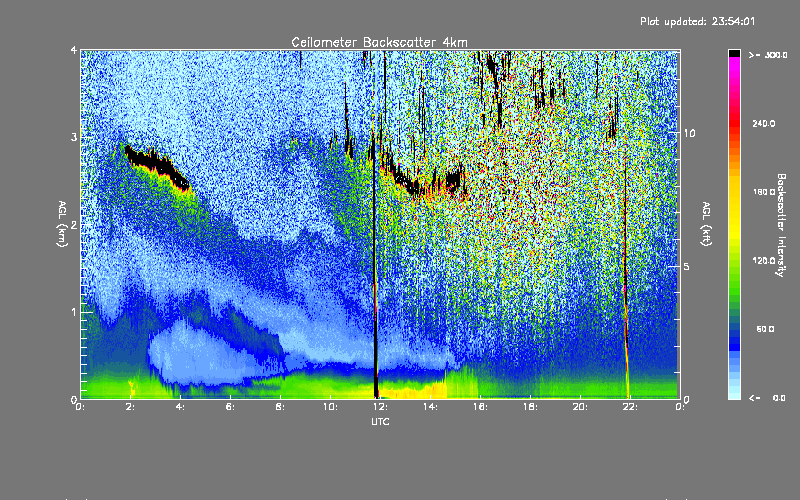Viewport: 800px width, 500px height.
Task: Click the left "AGL (km)" axis label
Action: point(62,224)
